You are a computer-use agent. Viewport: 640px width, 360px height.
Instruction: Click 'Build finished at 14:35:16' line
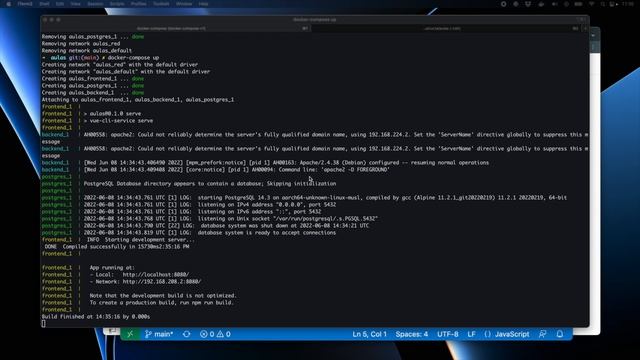pos(96,317)
